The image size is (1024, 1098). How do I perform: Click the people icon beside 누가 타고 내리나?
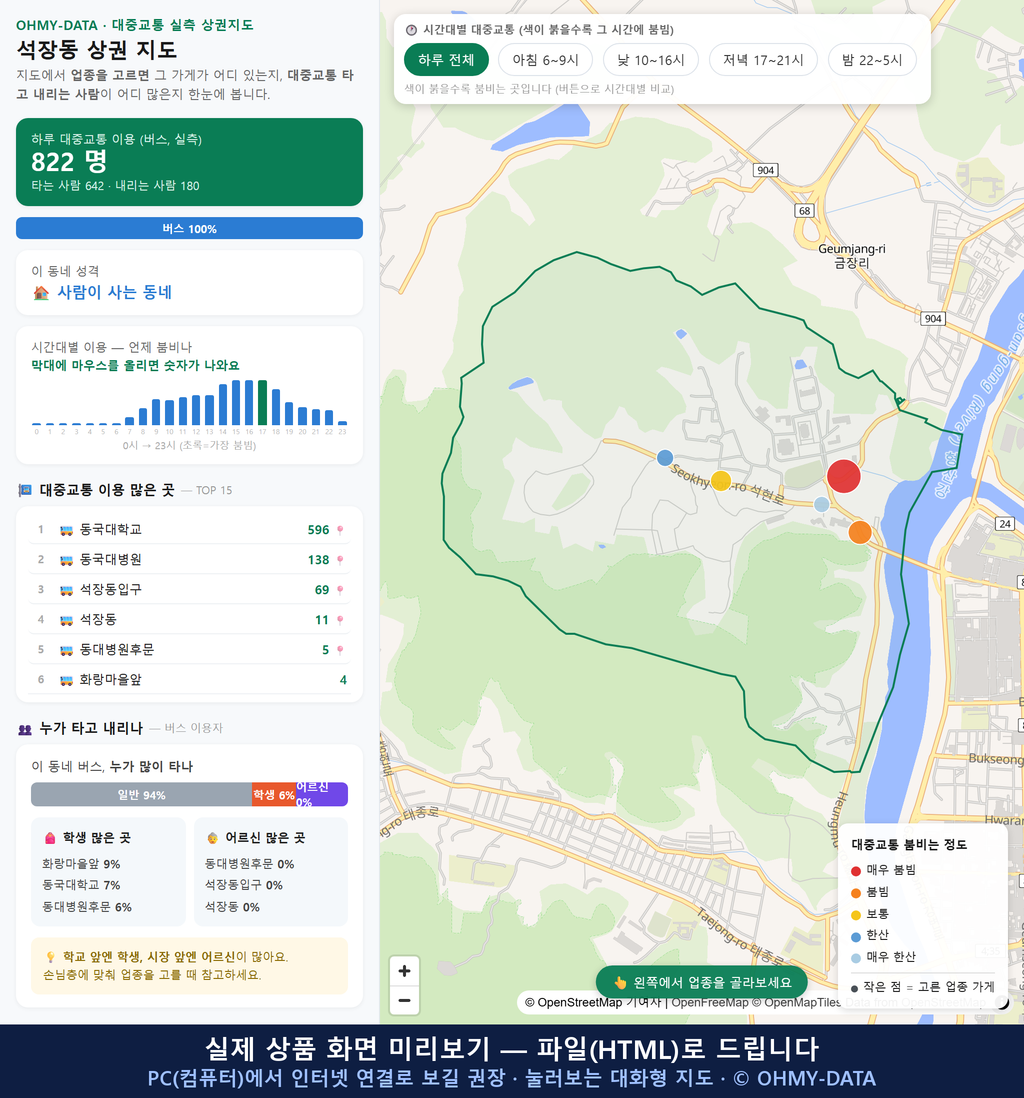[x=25, y=729]
